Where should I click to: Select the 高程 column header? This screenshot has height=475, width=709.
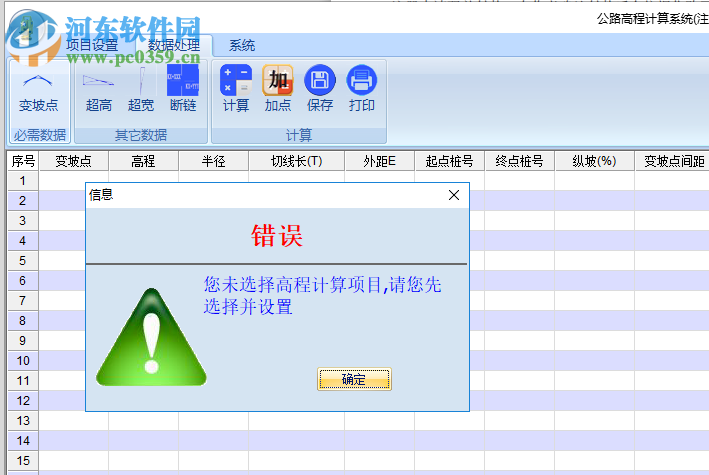(143, 161)
